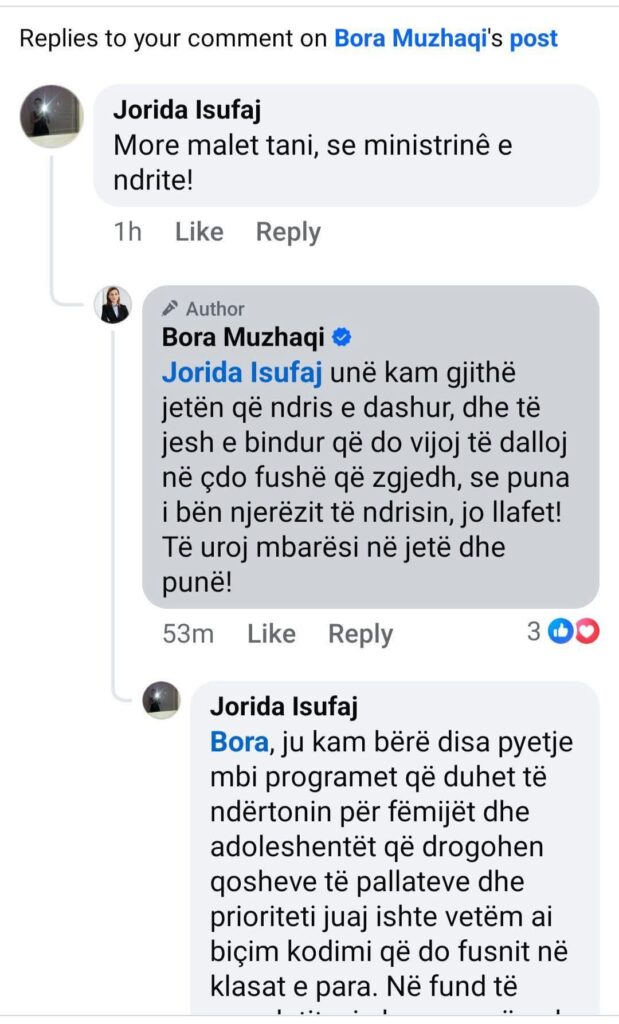Screen dimensions: 619x1024
Task: Open the Bora Muzhaqi link in the header
Action: pyautogui.click(x=410, y=39)
